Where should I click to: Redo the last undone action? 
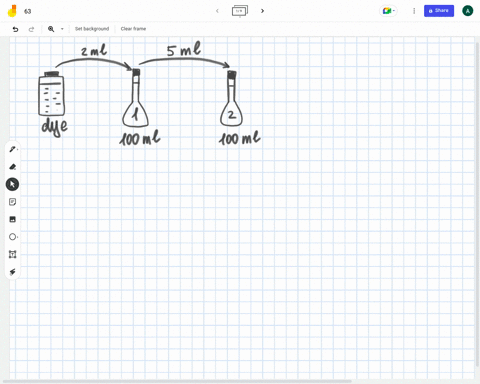pyautogui.click(x=31, y=29)
